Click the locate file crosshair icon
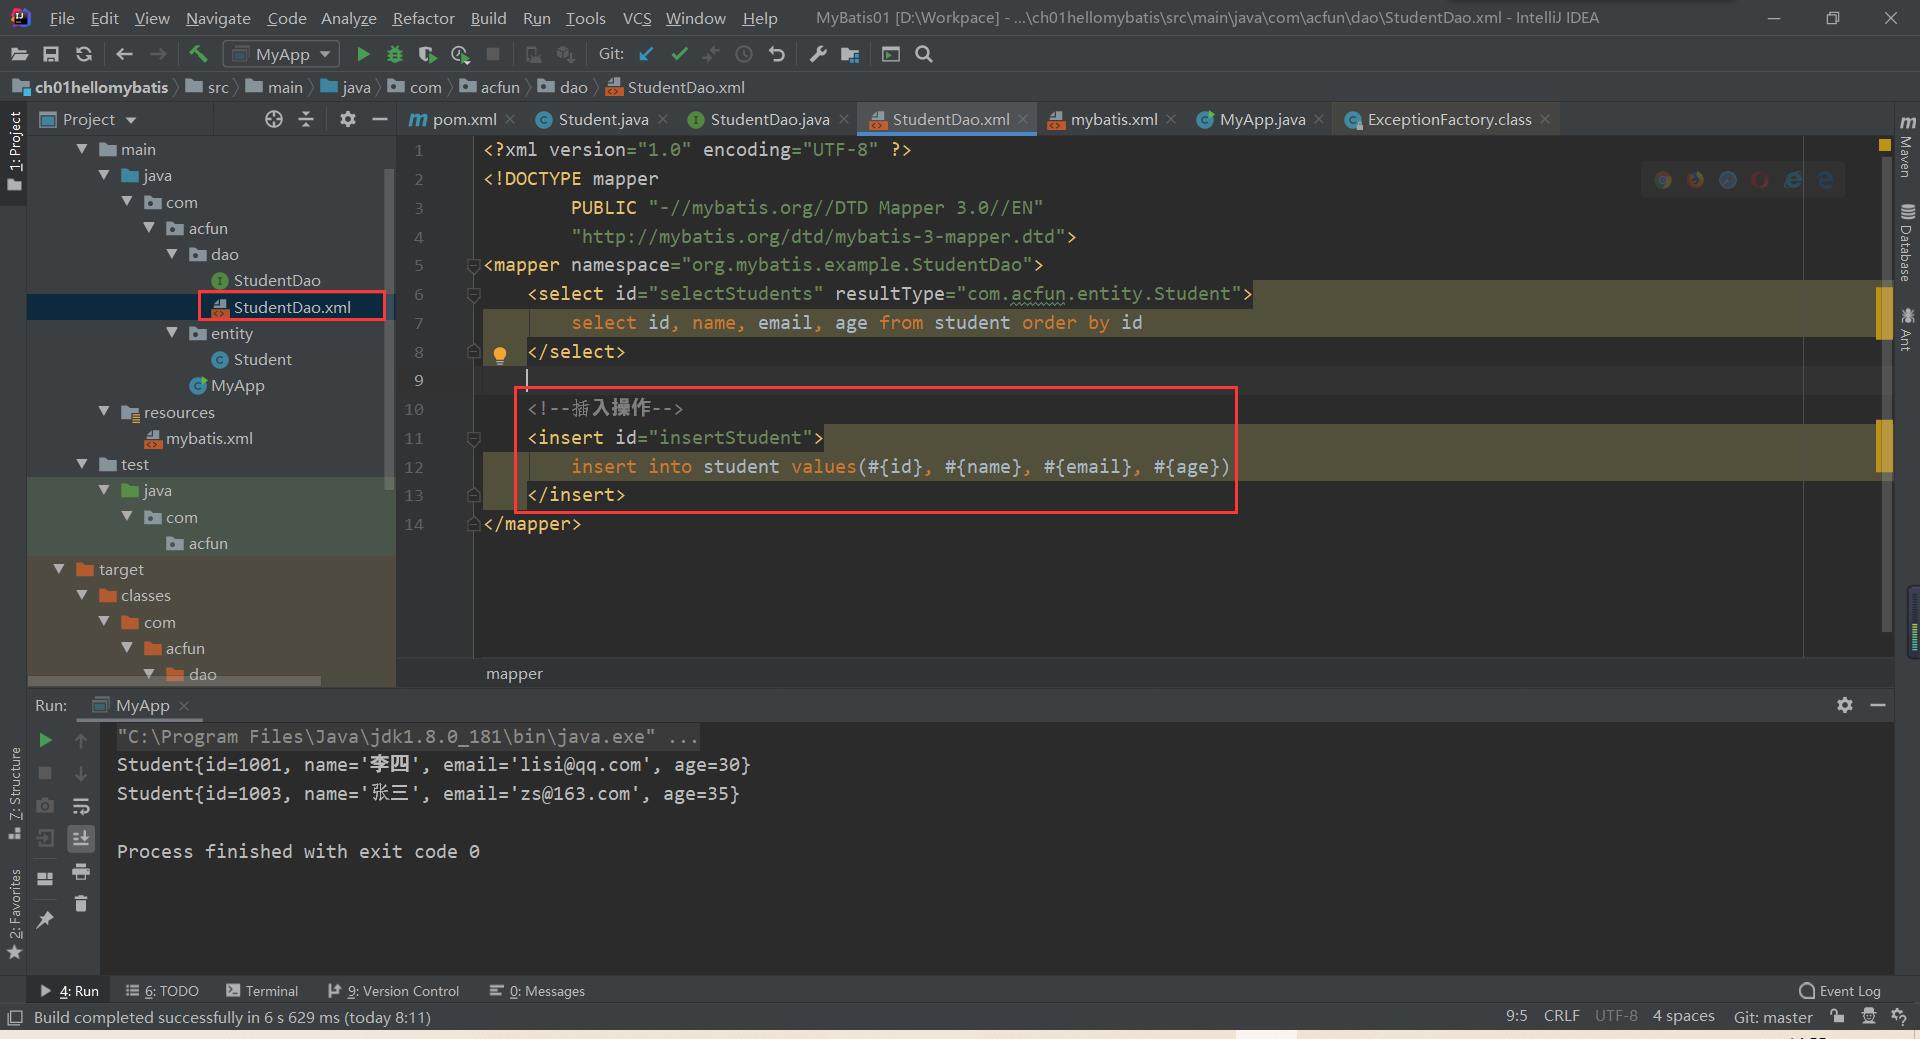1920x1039 pixels. coord(273,119)
